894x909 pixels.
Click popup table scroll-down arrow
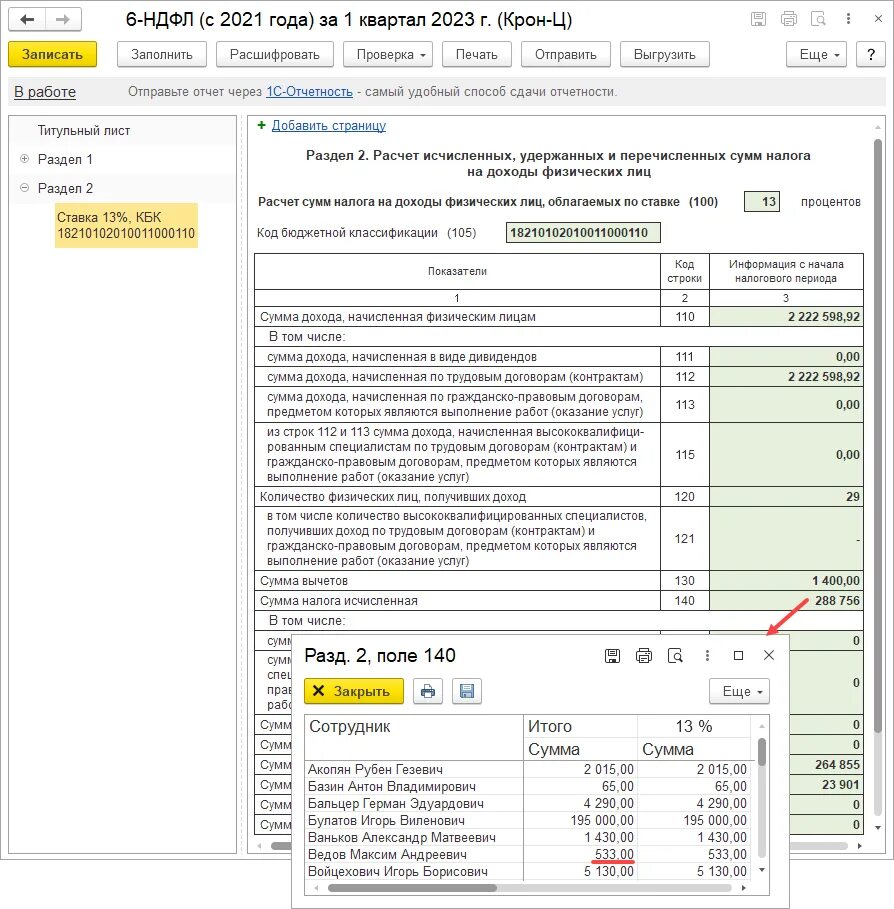[x=762, y=870]
